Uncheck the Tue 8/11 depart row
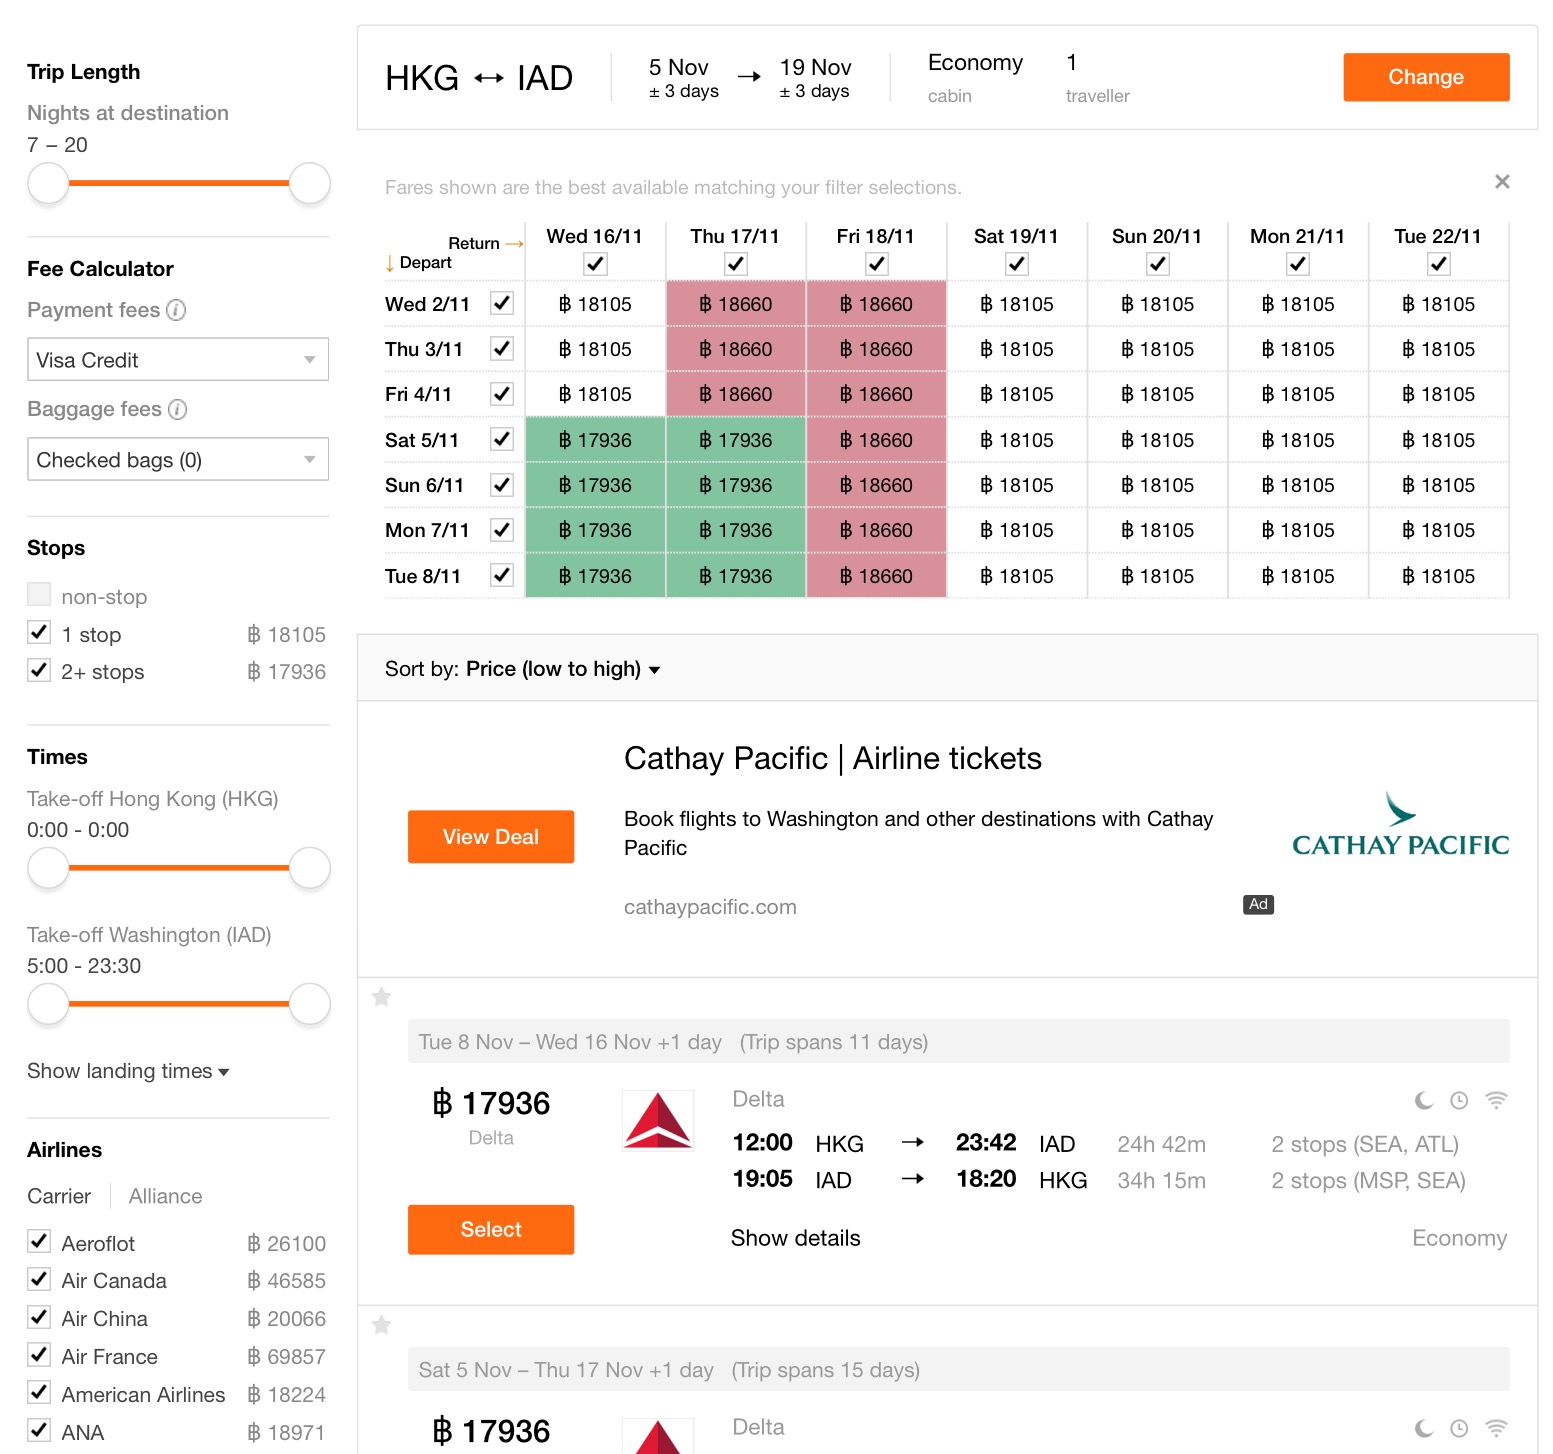 tap(502, 575)
